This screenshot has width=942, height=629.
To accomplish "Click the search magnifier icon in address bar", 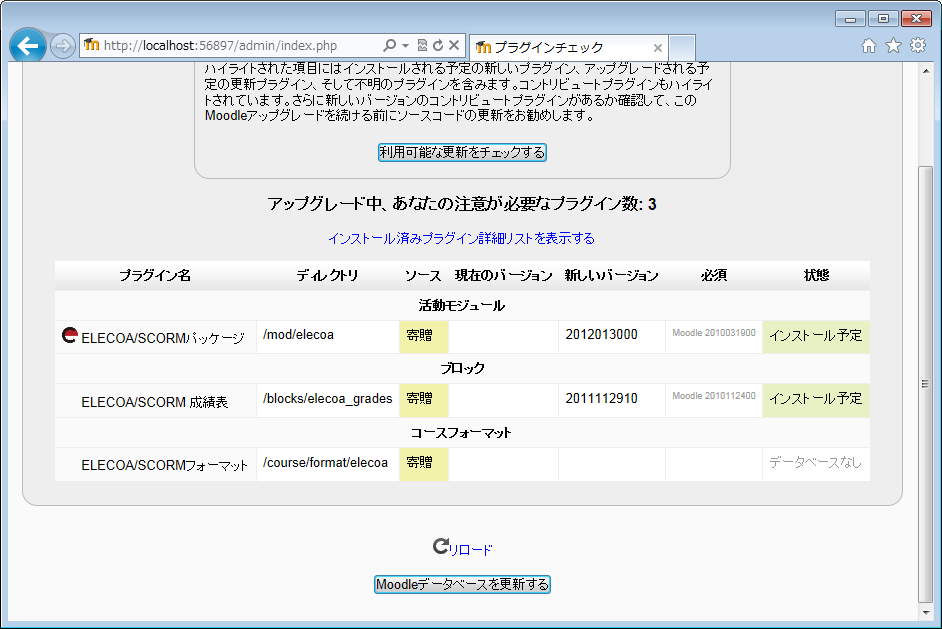I will [x=389, y=46].
